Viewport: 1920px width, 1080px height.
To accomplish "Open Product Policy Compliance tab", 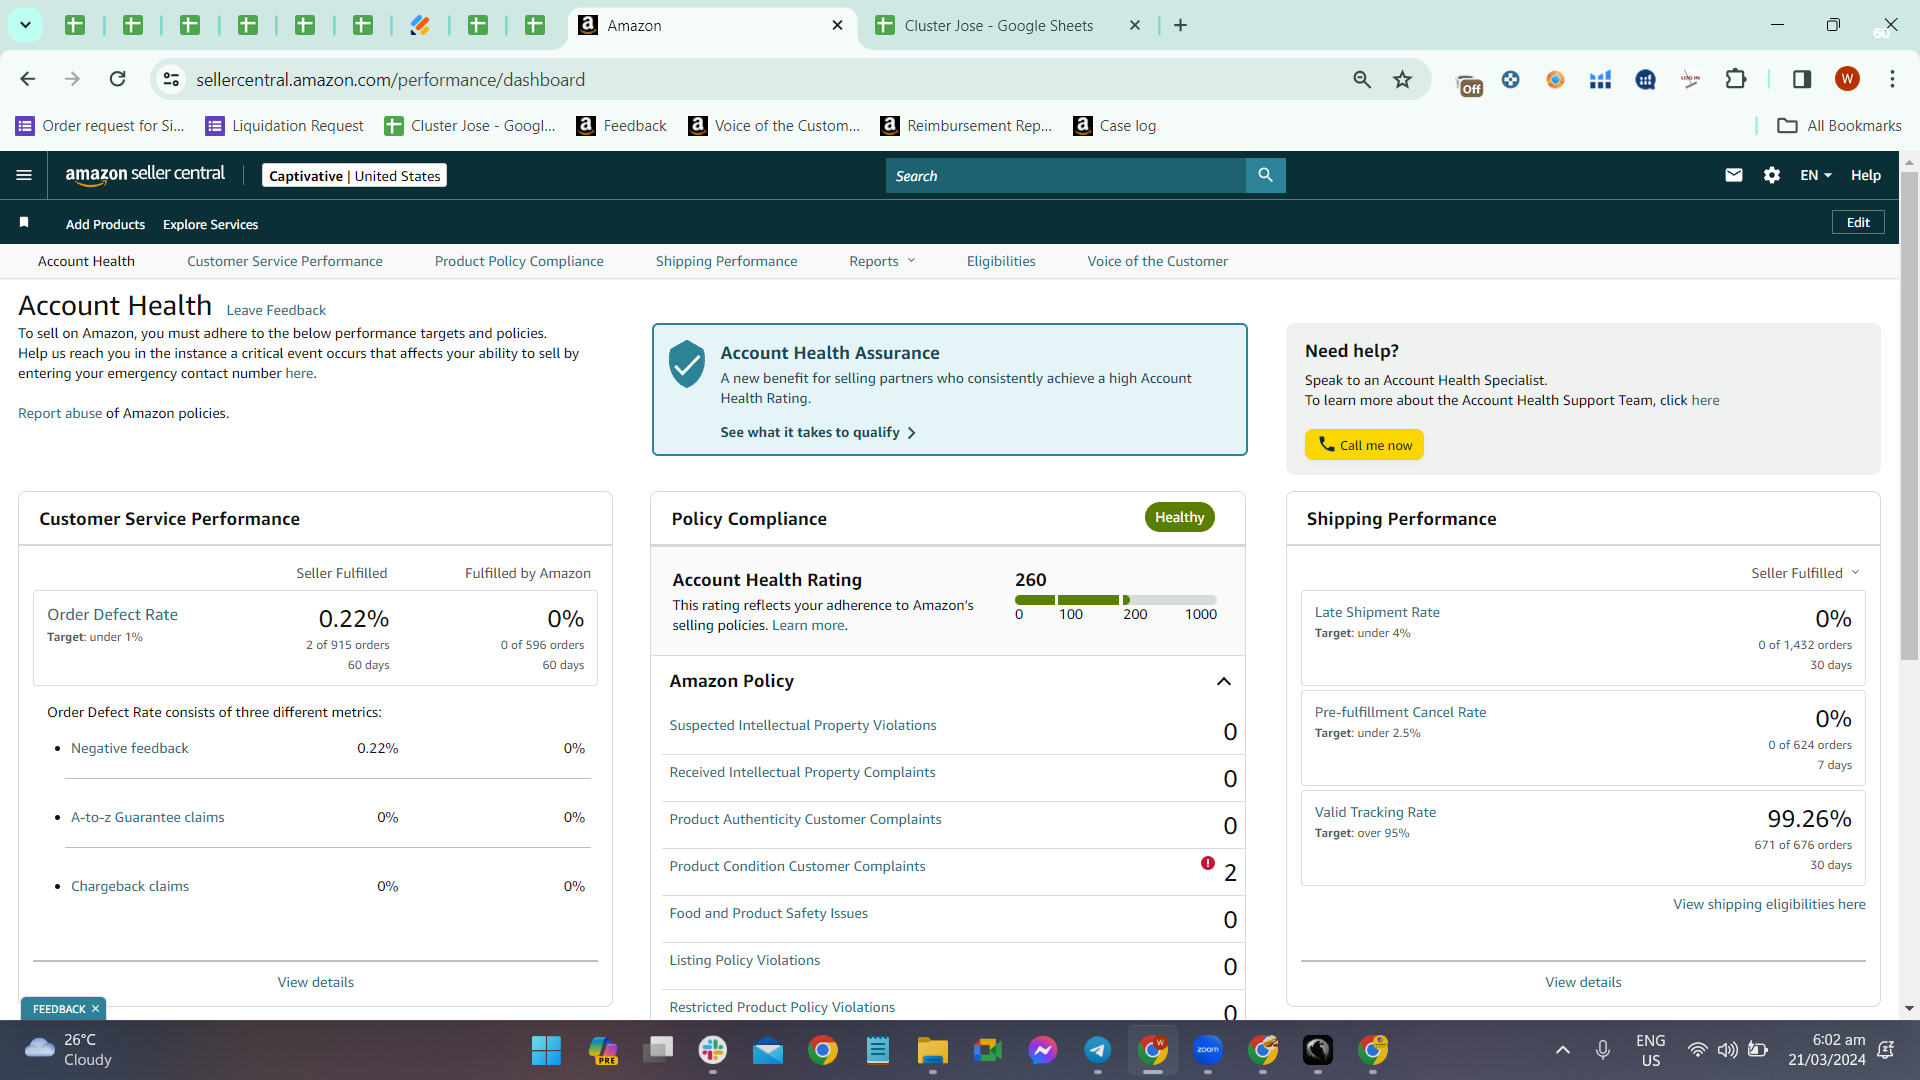I will [x=519, y=261].
